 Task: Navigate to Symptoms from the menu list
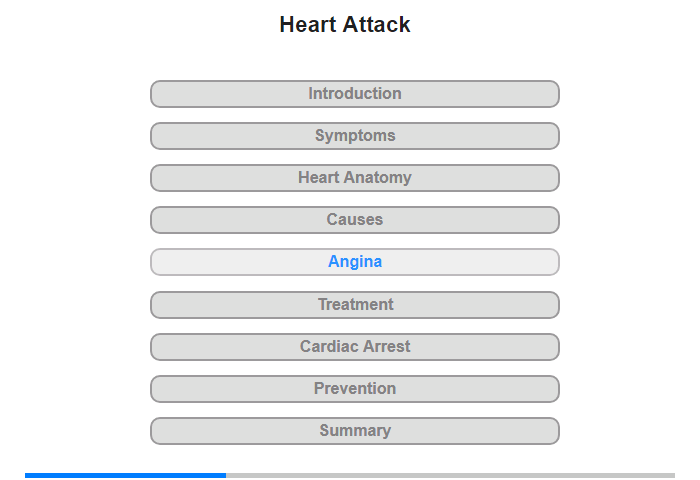355,136
